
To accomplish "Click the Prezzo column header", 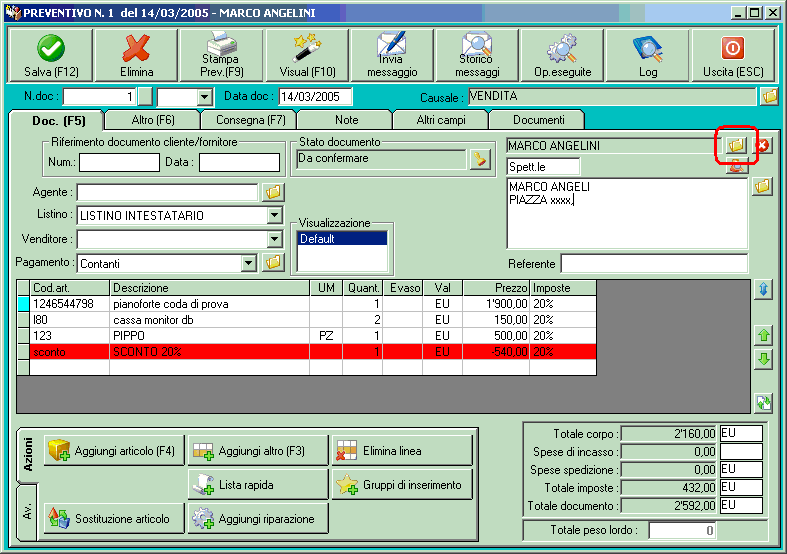I will [x=496, y=288].
